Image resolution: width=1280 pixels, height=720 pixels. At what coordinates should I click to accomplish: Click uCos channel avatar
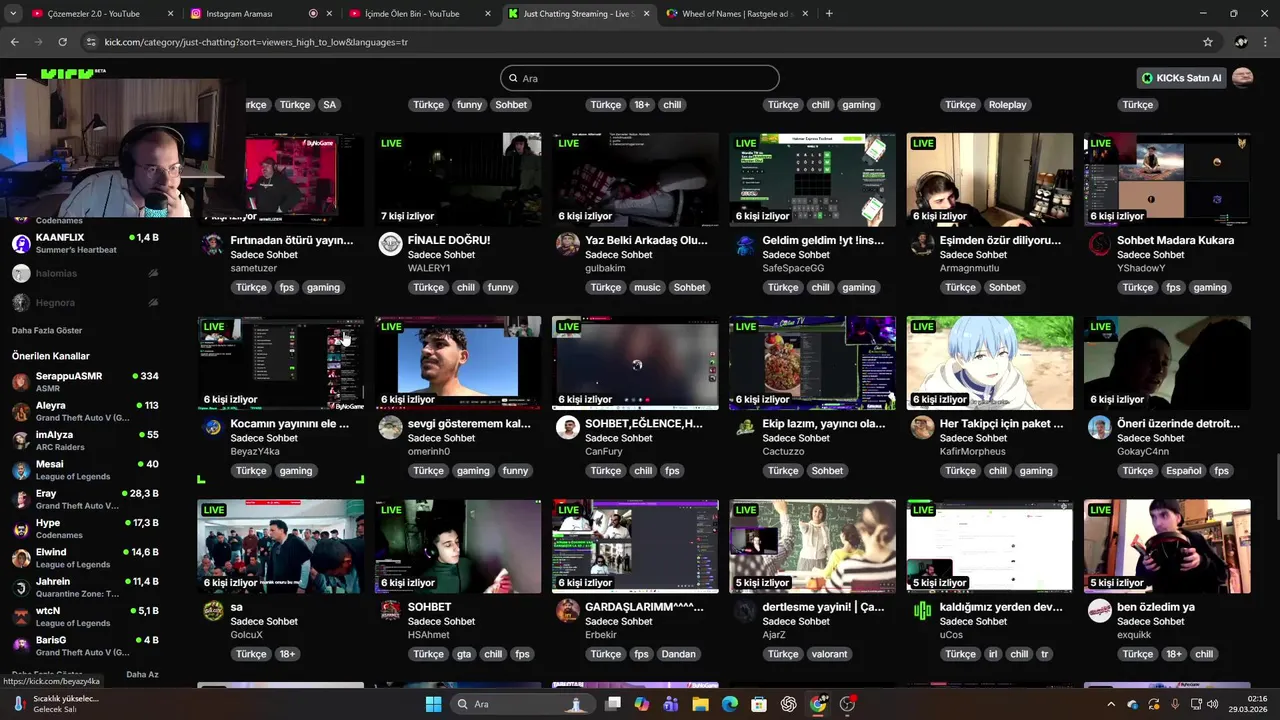tap(922, 611)
